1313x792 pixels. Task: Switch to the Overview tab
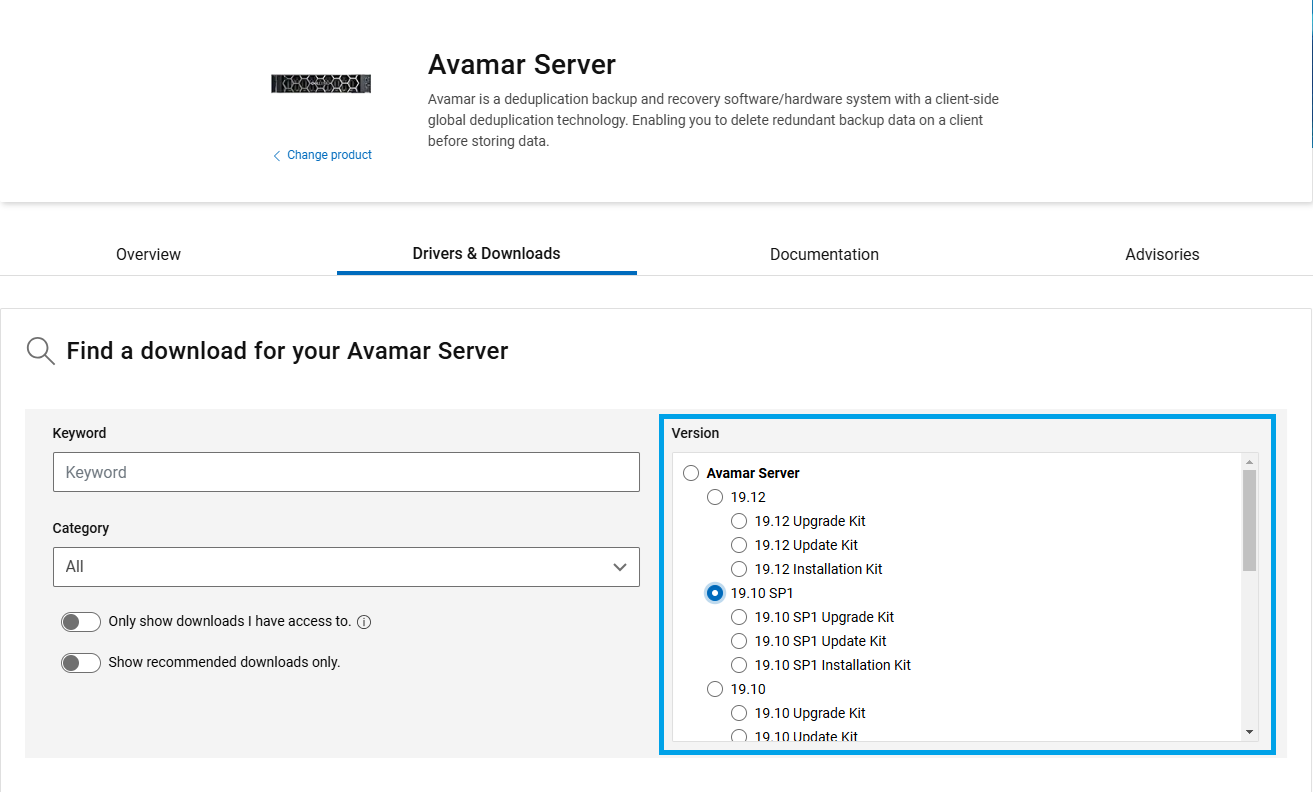click(148, 254)
